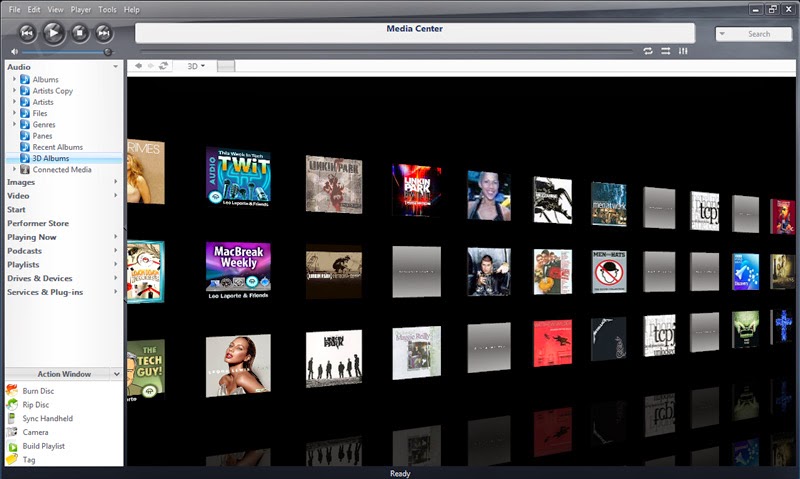The height and width of the screenshot is (479, 800).
Task: Open the 3D view dropdown
Action: click(x=196, y=66)
